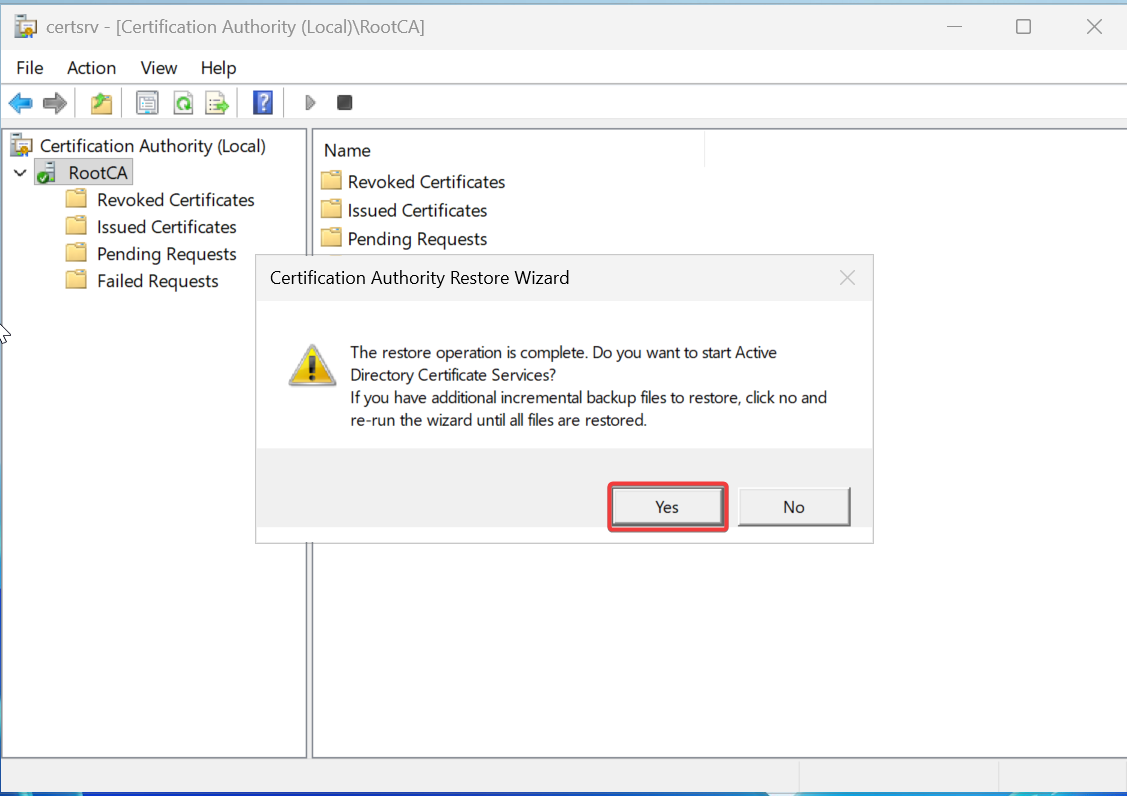
Task: Open Help via the question mark icon
Action: (x=263, y=103)
